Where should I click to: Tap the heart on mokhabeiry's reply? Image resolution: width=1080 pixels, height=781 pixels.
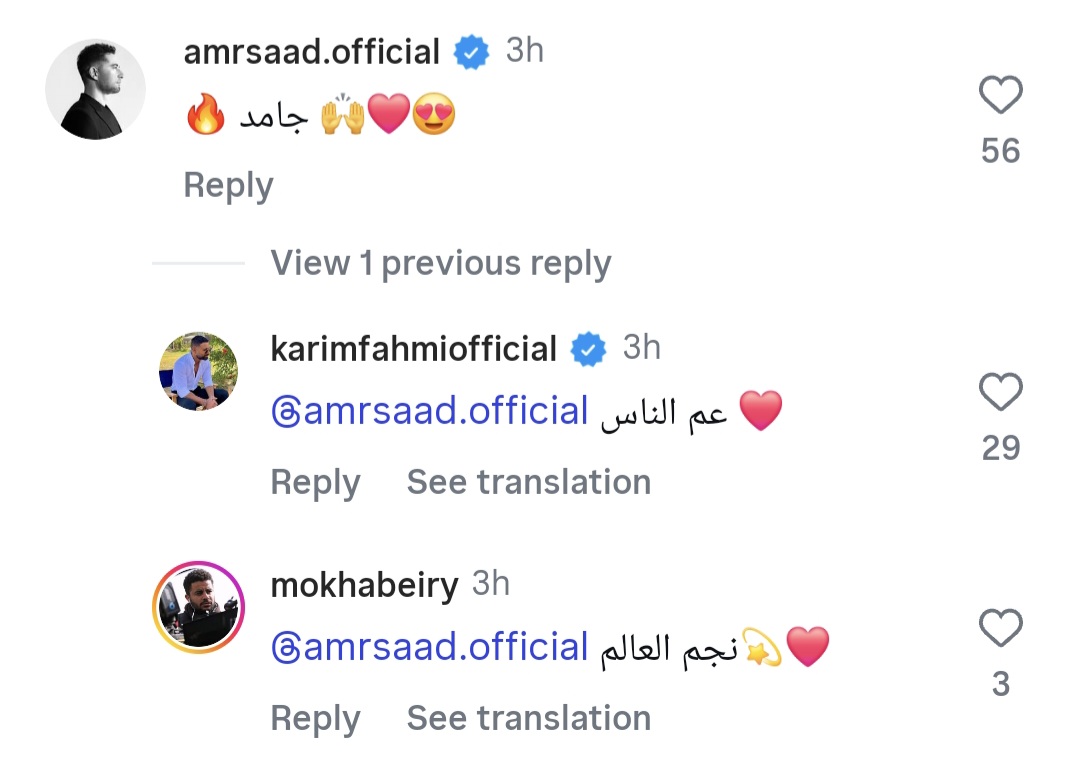[1000, 629]
